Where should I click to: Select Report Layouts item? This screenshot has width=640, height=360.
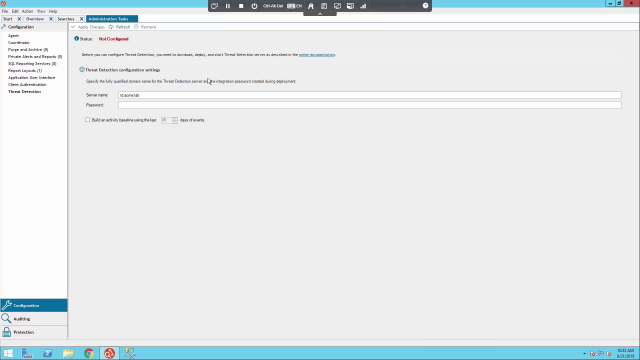25,71
